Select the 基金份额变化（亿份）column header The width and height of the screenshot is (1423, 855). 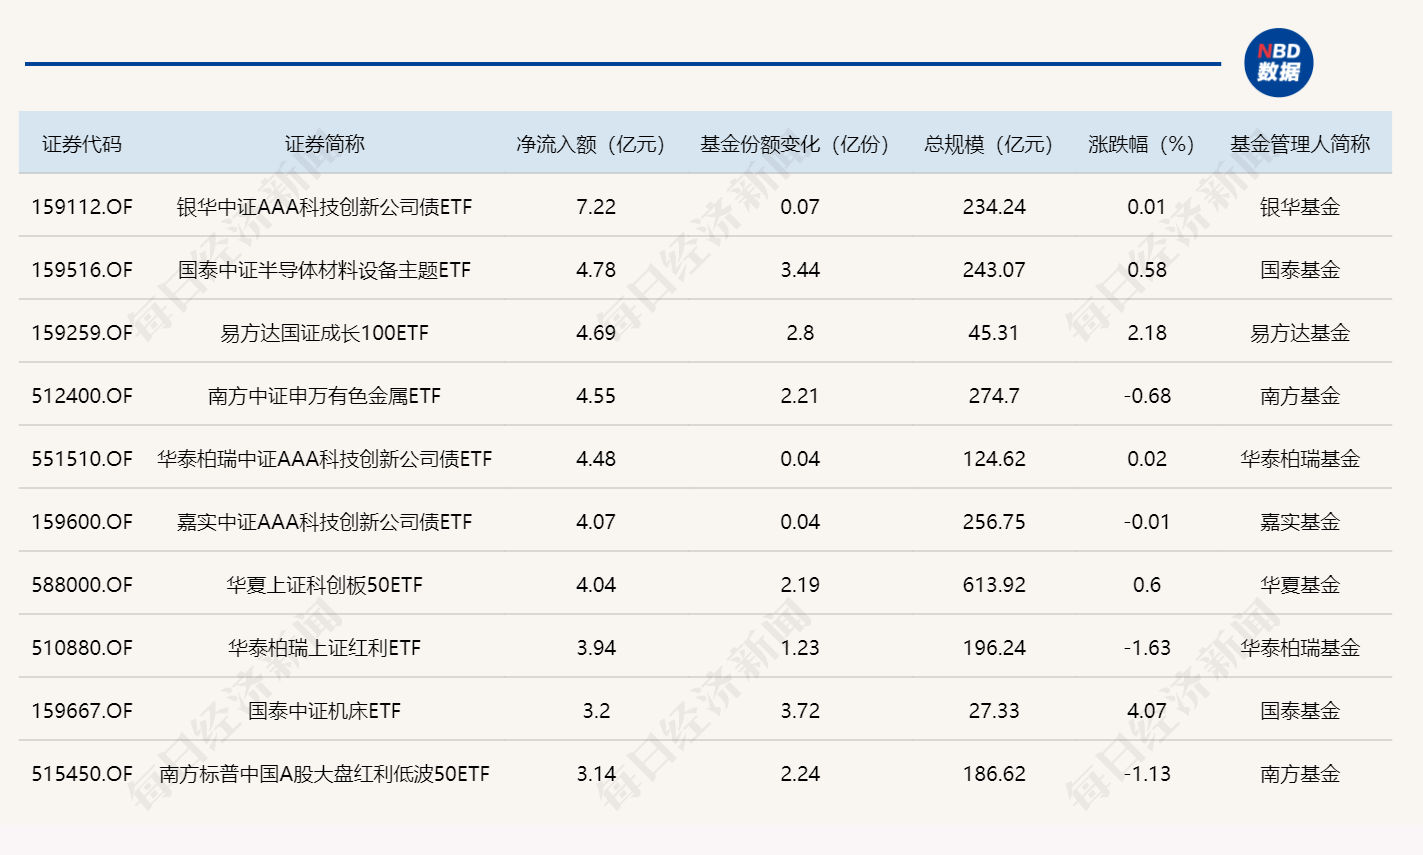point(795,144)
